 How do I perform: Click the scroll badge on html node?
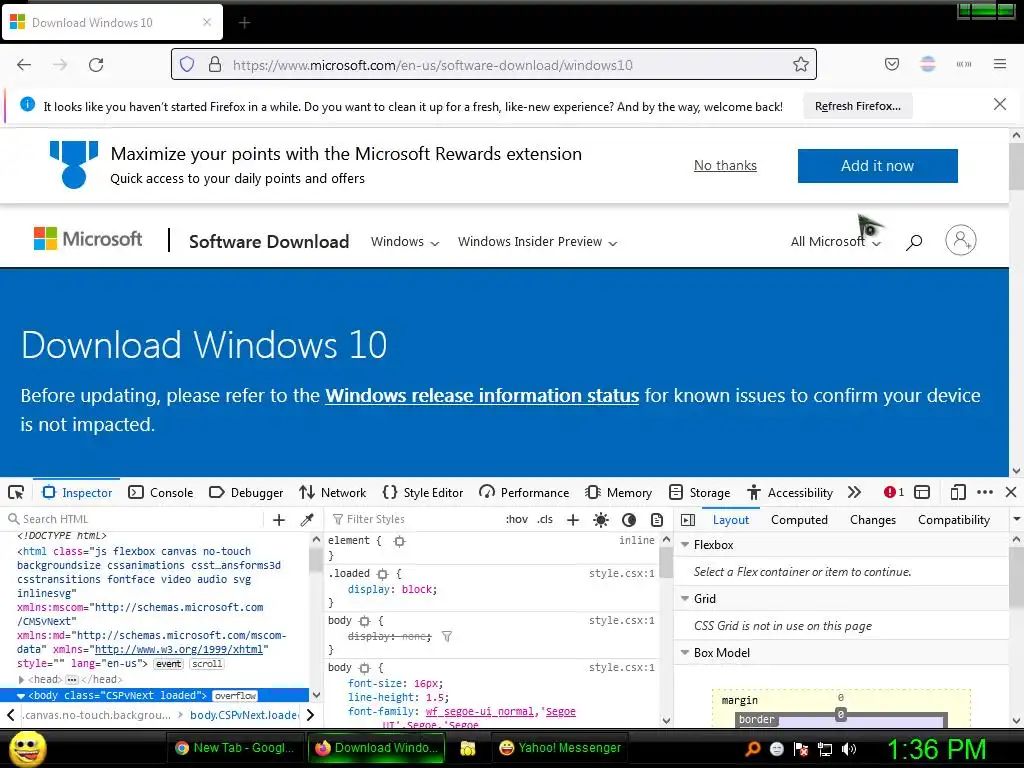(x=207, y=664)
